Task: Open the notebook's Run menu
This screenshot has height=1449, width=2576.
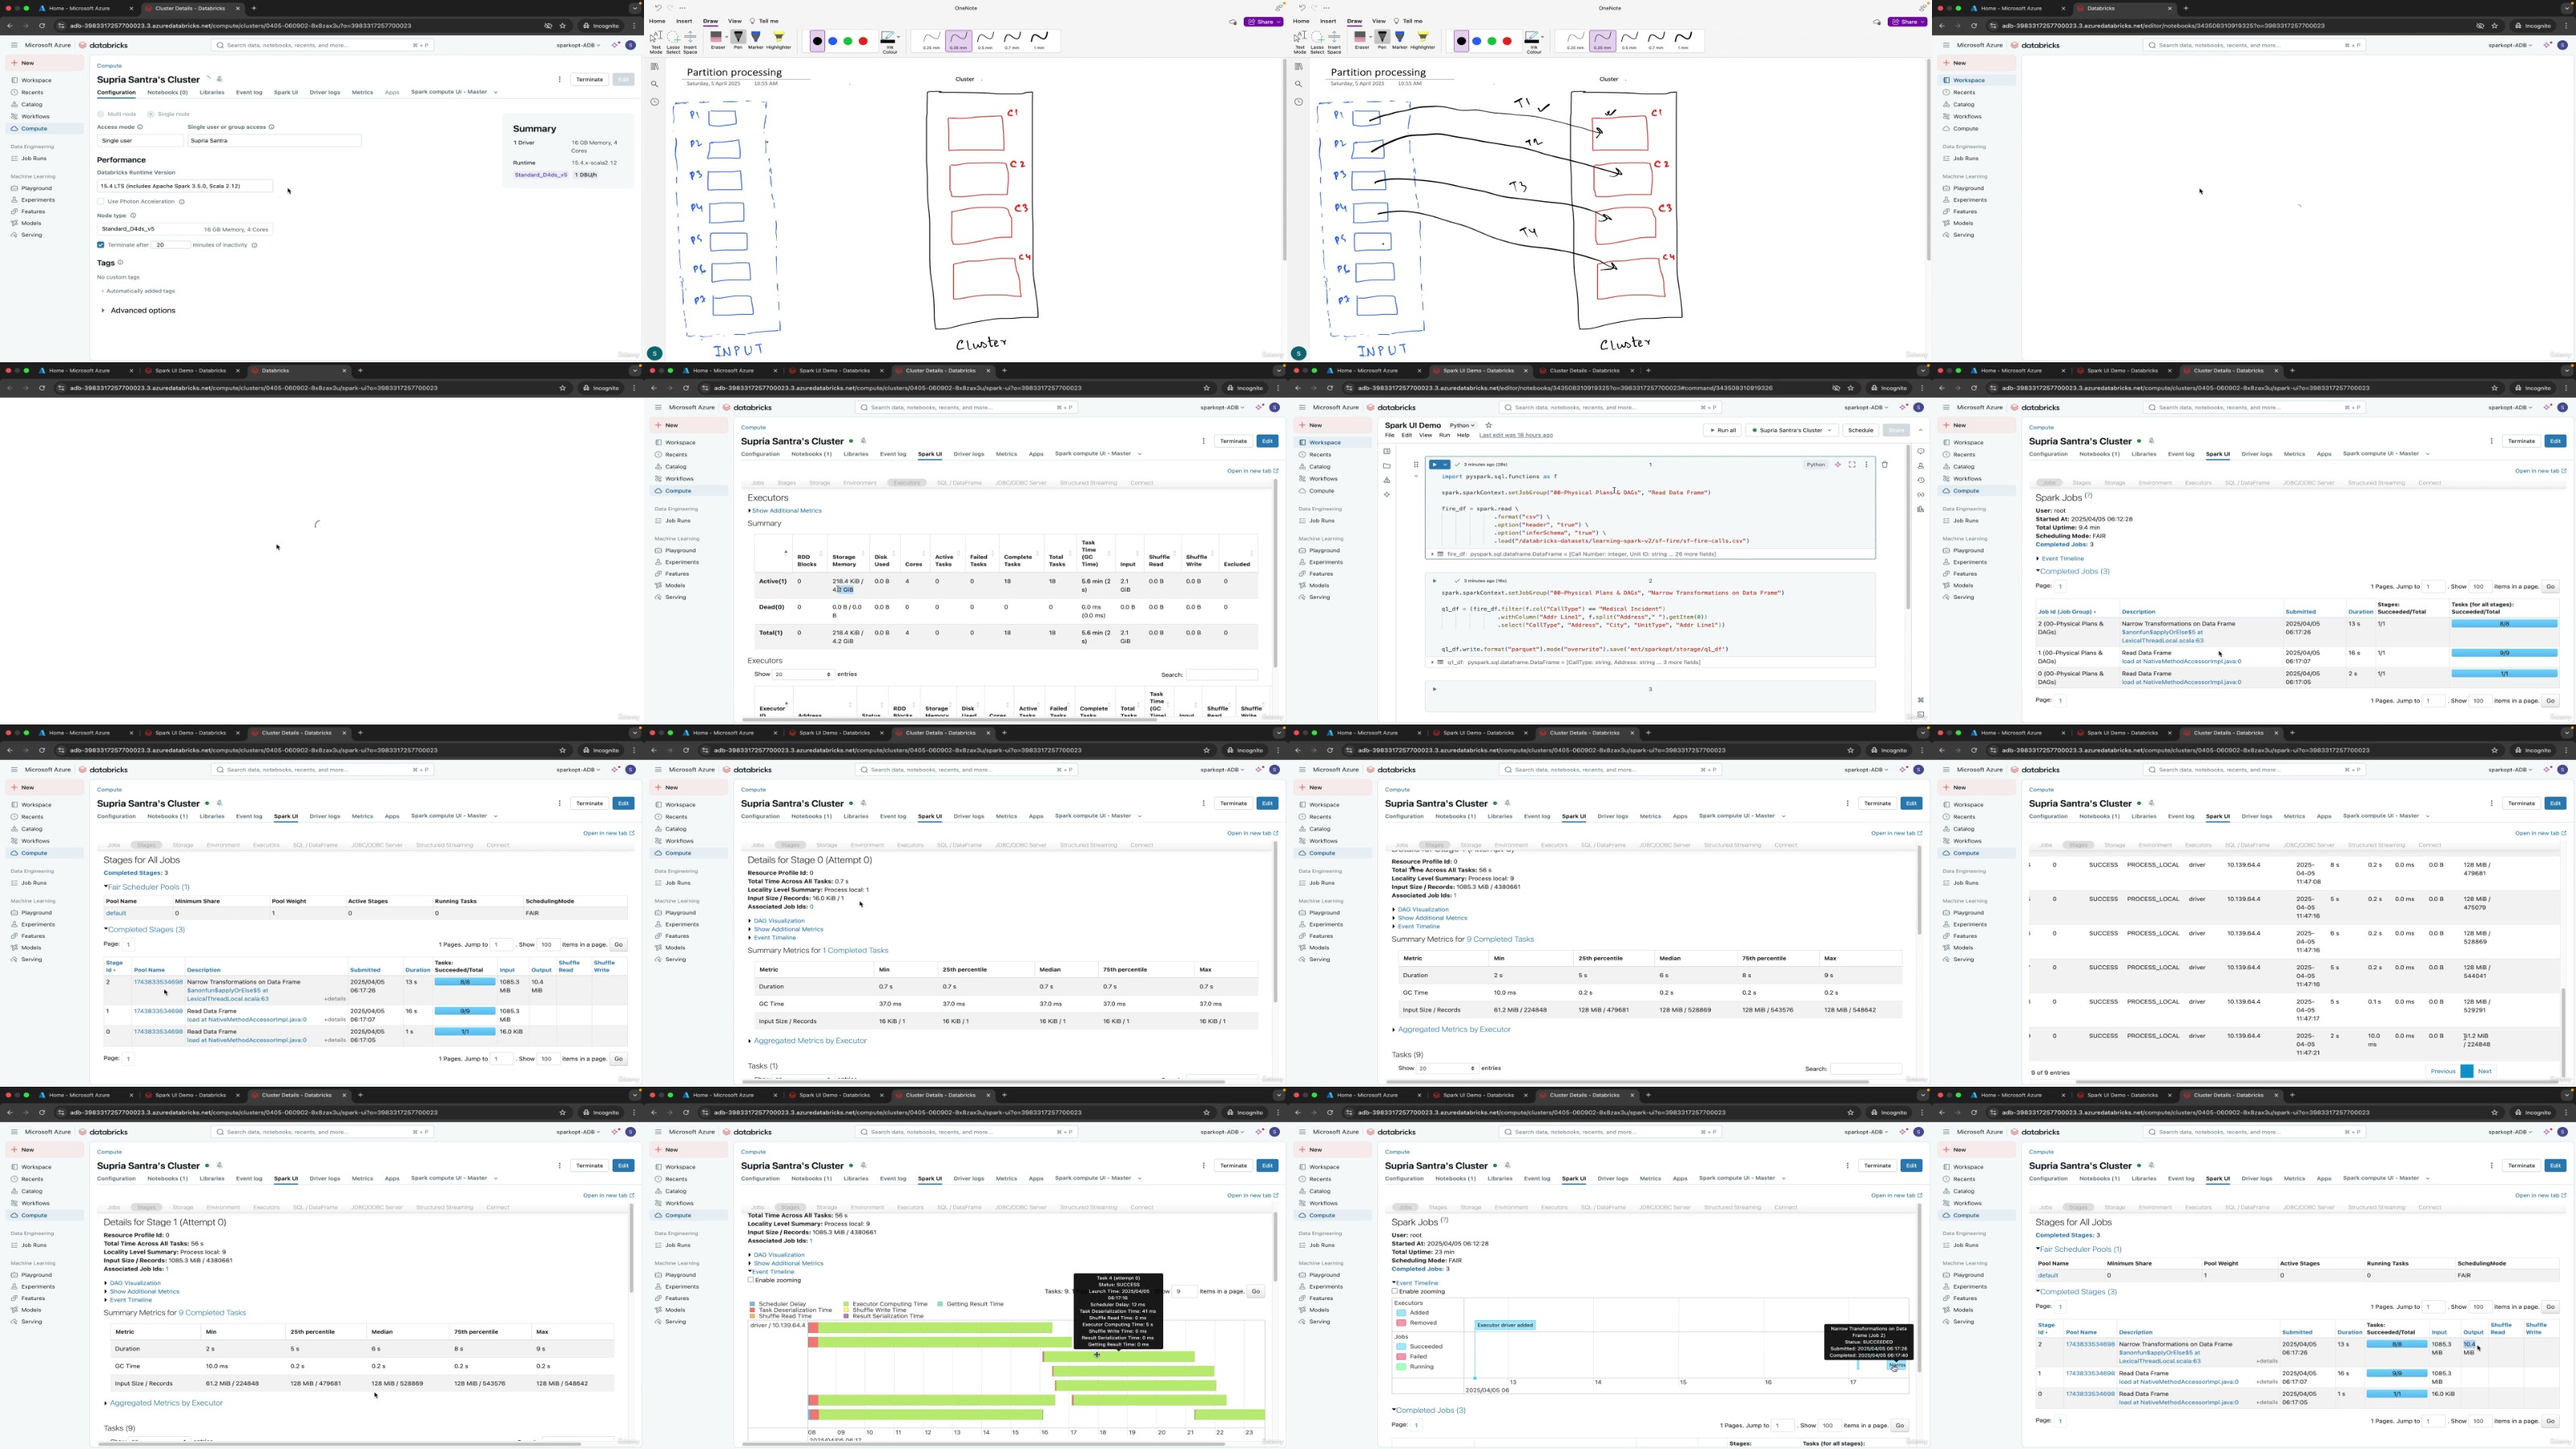Action: point(1443,435)
